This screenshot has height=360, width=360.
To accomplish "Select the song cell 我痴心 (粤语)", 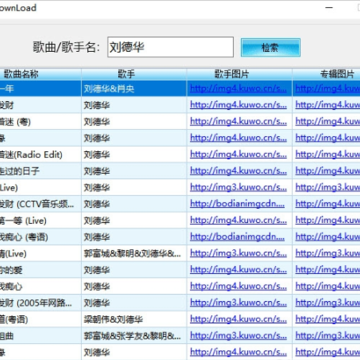I will coord(40,237).
